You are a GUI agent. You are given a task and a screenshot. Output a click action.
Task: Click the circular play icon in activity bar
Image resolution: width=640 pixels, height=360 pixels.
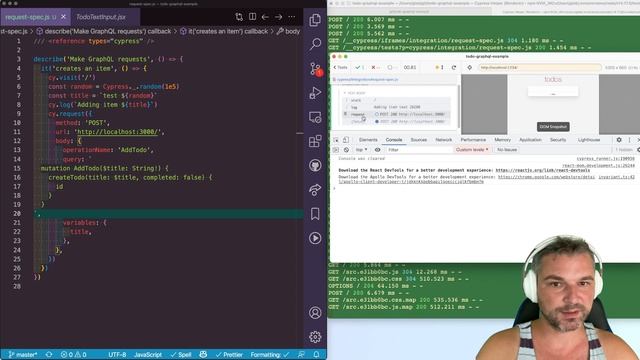click(315, 238)
